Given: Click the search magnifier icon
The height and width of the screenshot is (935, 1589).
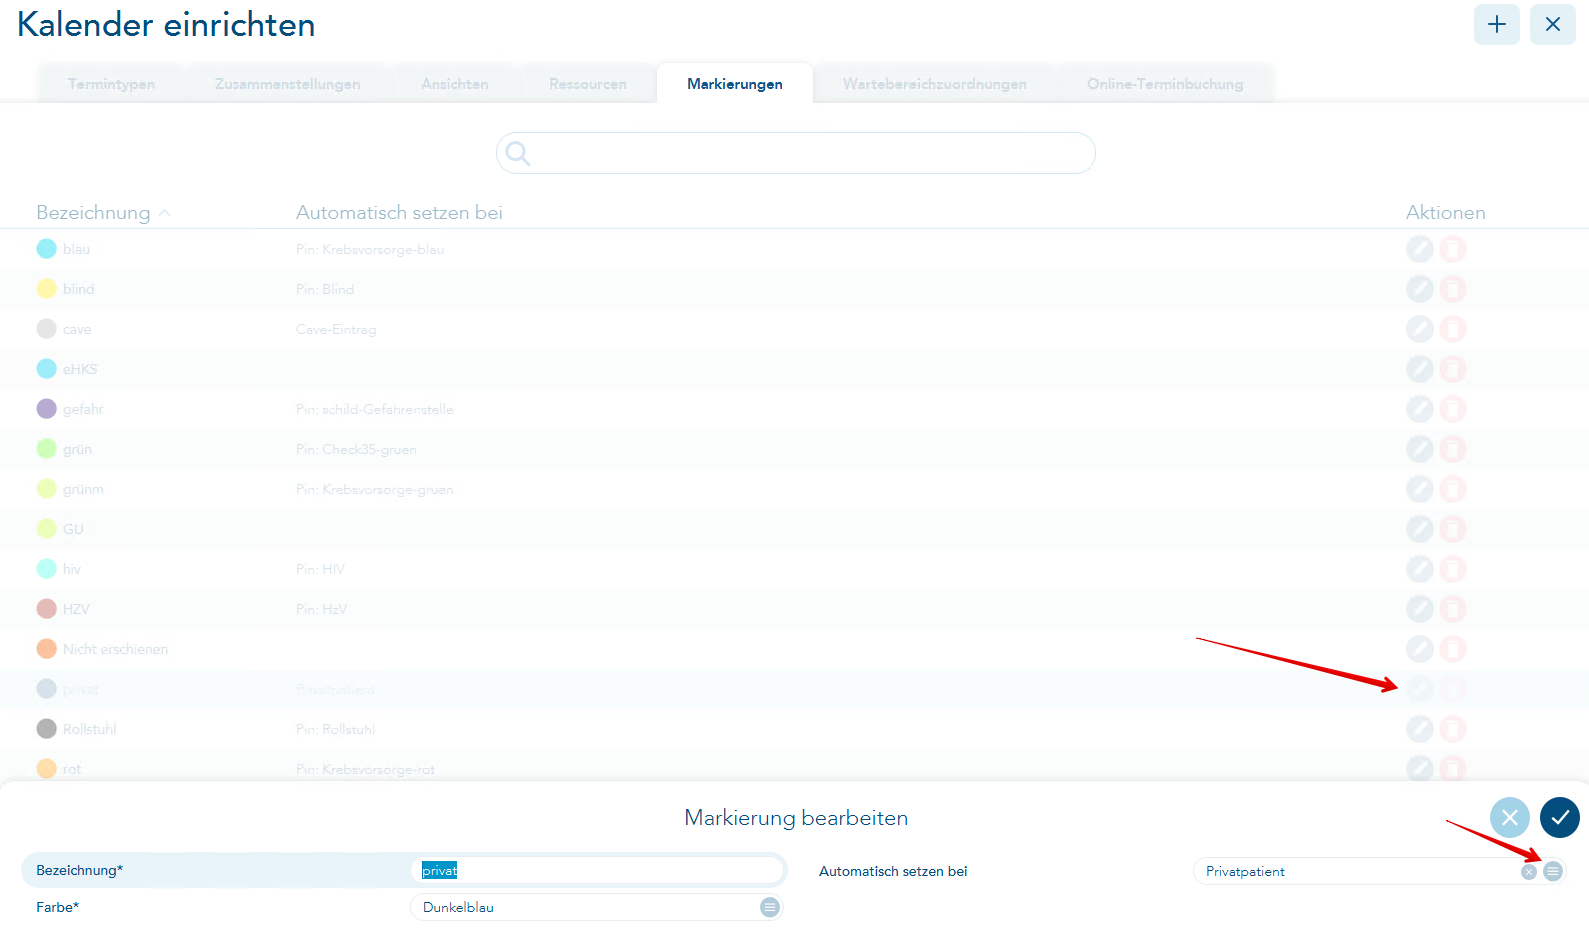Looking at the screenshot, I should click(518, 153).
